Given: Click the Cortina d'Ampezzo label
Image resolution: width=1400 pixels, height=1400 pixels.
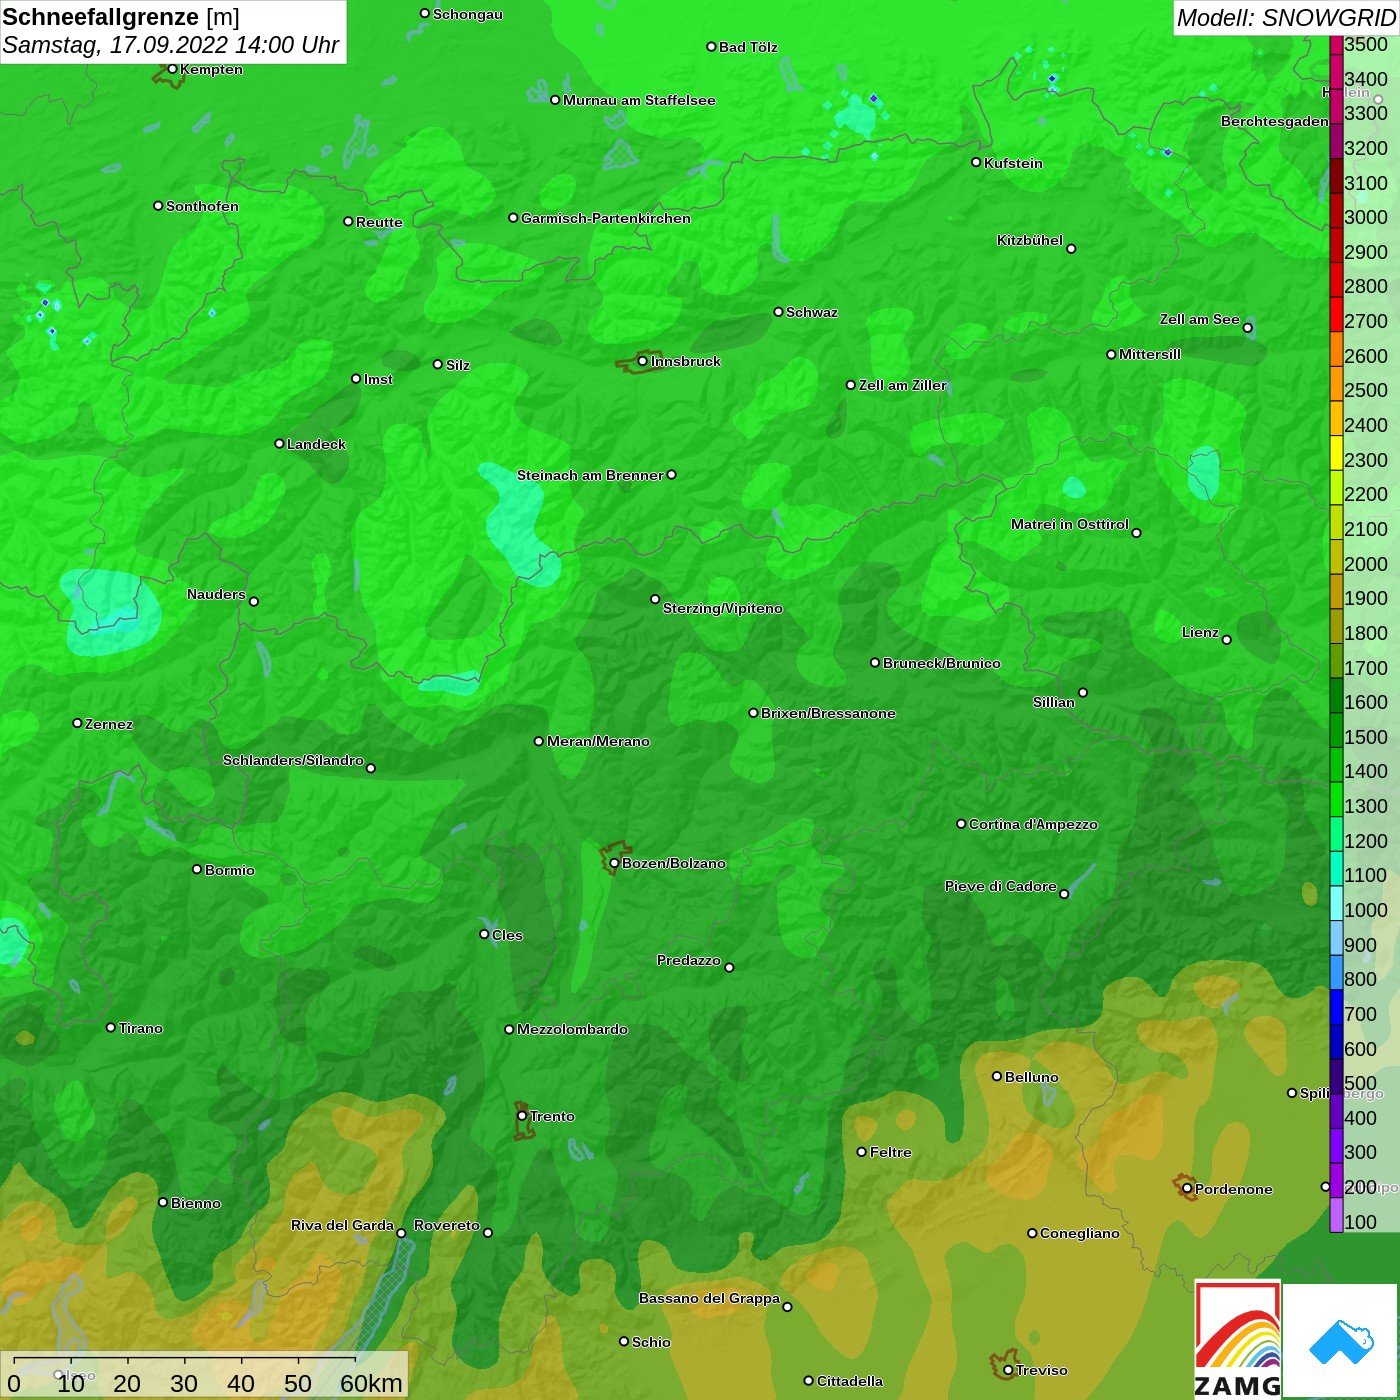Looking at the screenshot, I should 1033,824.
